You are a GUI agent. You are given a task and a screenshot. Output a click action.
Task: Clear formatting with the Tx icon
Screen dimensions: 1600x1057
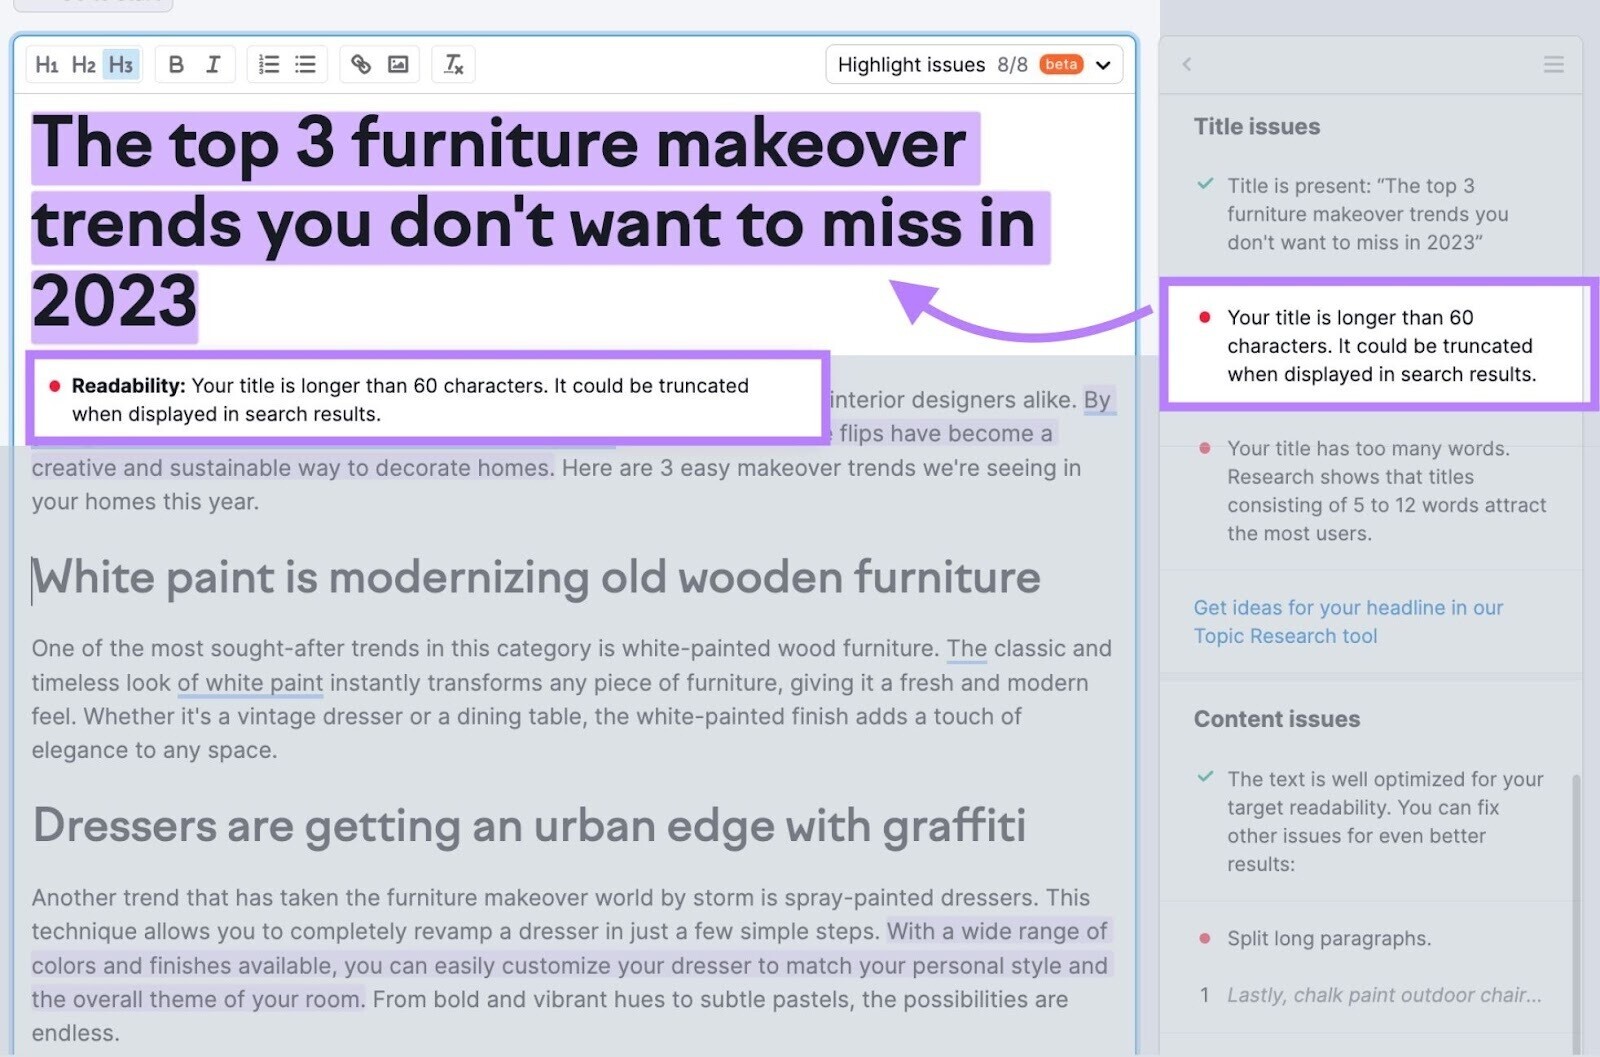tap(453, 64)
